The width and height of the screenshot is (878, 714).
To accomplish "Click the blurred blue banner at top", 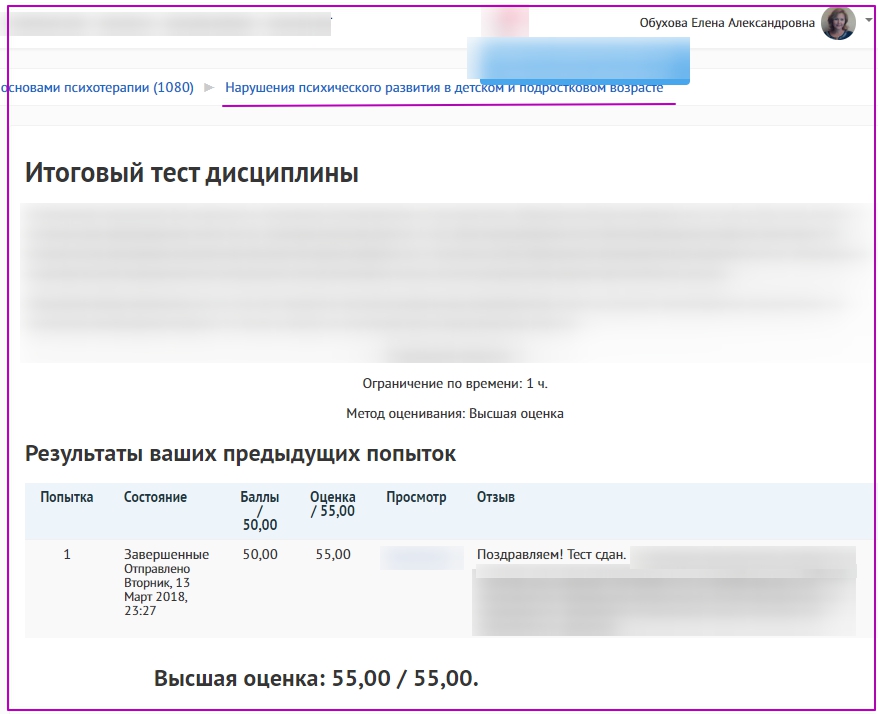I will [x=583, y=60].
